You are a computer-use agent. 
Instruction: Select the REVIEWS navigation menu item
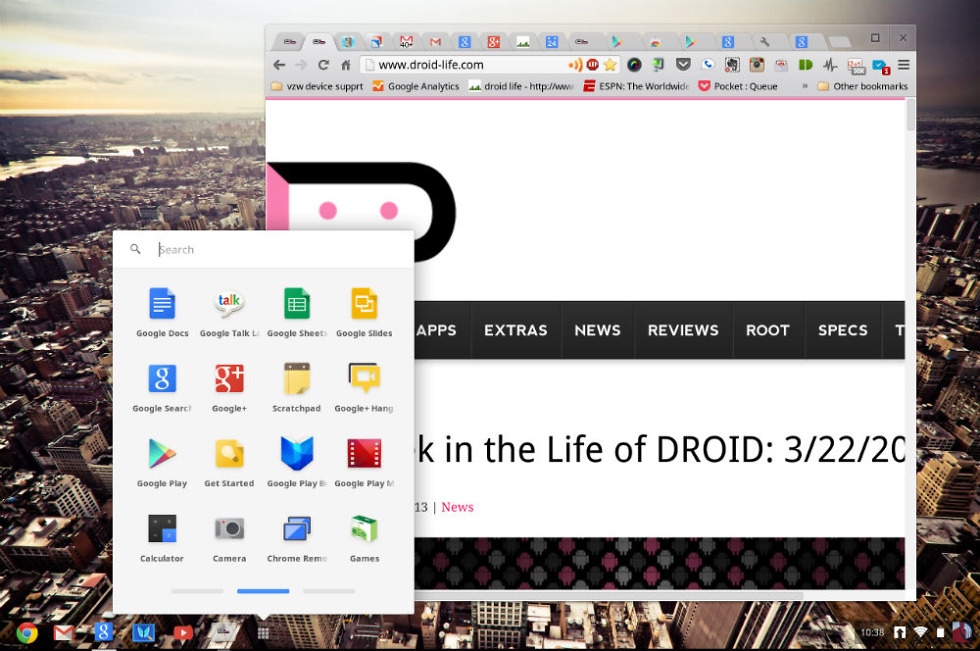[683, 330]
